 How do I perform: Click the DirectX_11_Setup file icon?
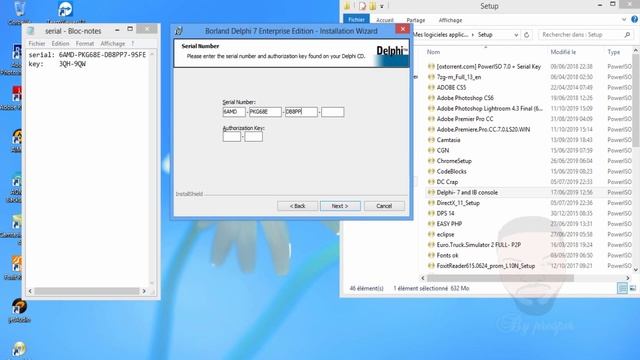point(431,203)
